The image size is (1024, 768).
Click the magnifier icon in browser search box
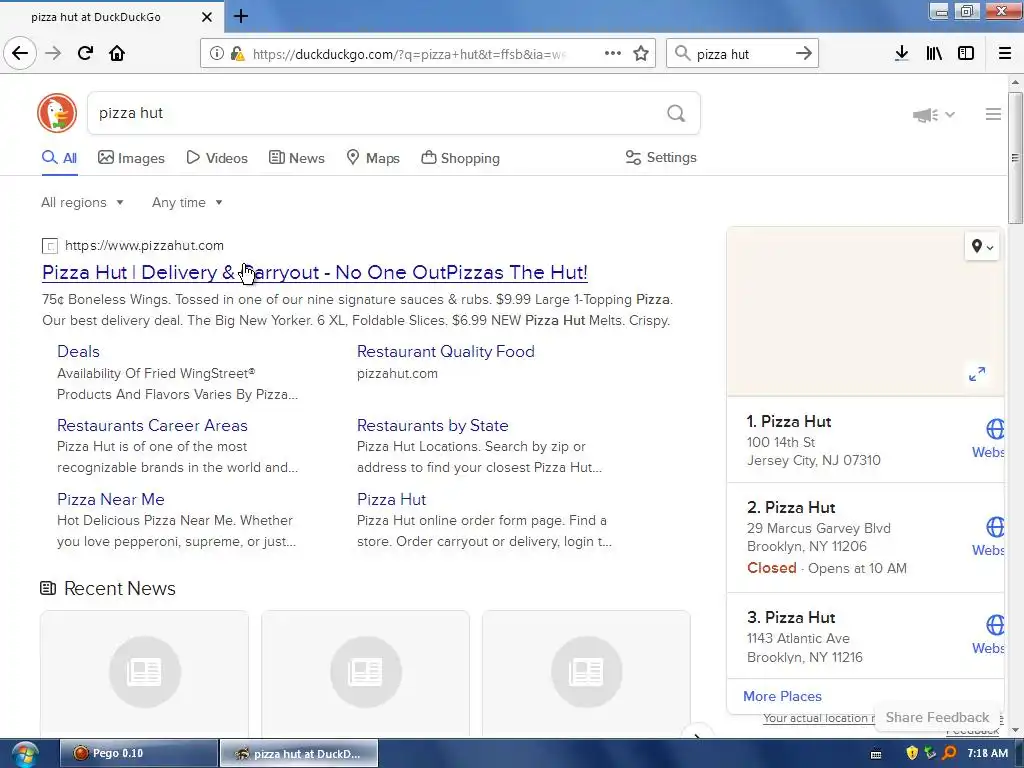pyautogui.click(x=682, y=54)
